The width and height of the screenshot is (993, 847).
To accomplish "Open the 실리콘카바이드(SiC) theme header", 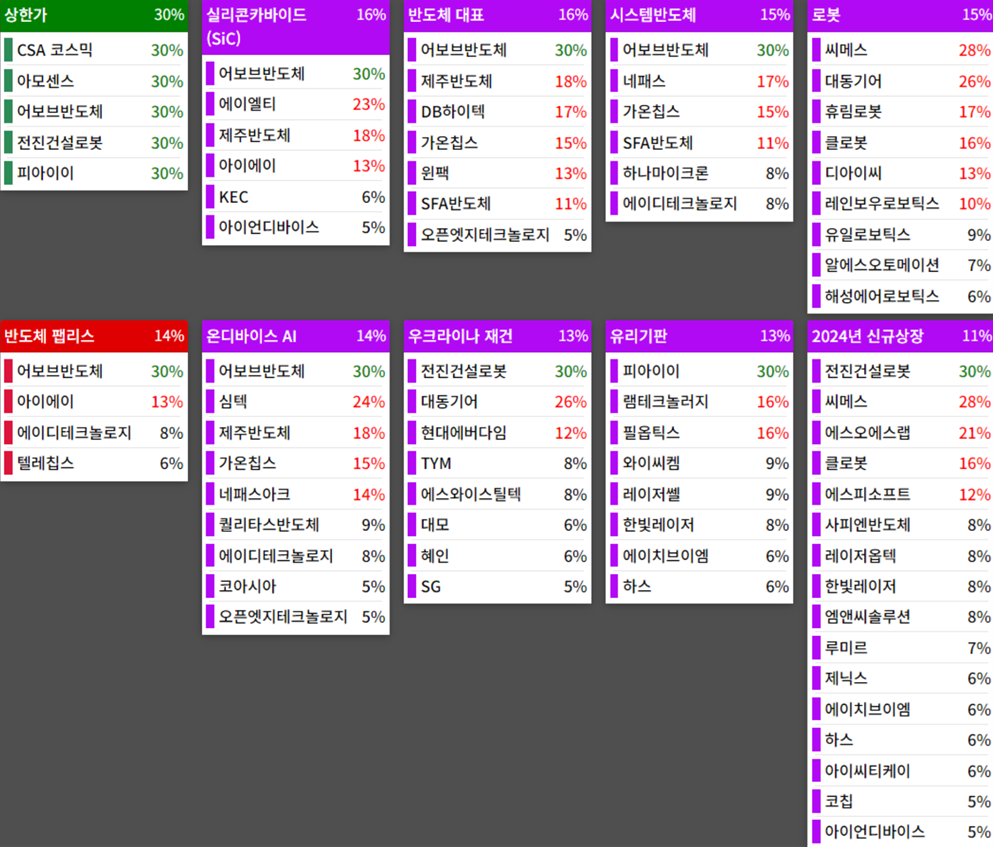I will 296,27.
